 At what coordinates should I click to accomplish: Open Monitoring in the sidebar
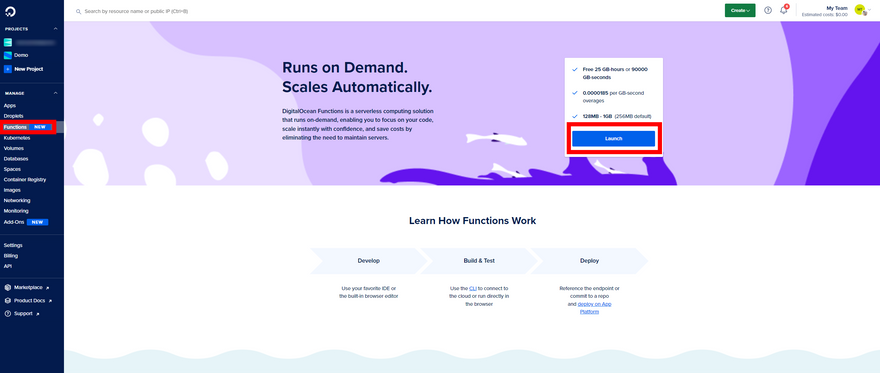[16, 211]
